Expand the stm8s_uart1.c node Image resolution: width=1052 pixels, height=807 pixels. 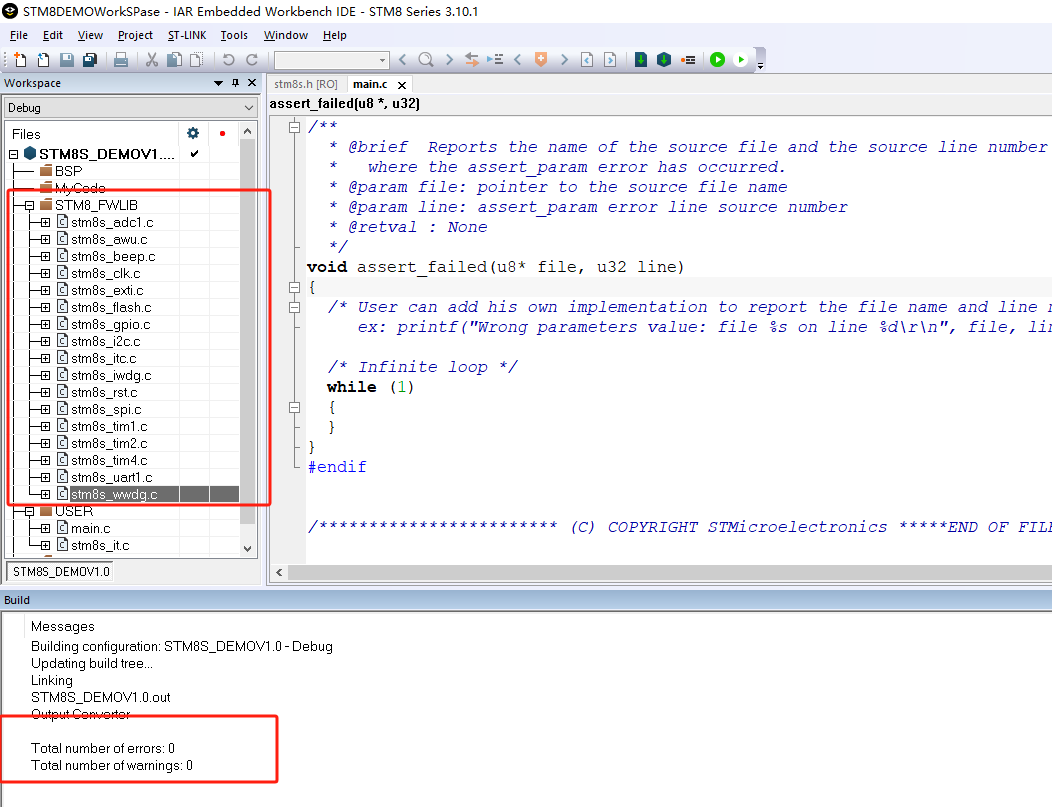pos(45,478)
